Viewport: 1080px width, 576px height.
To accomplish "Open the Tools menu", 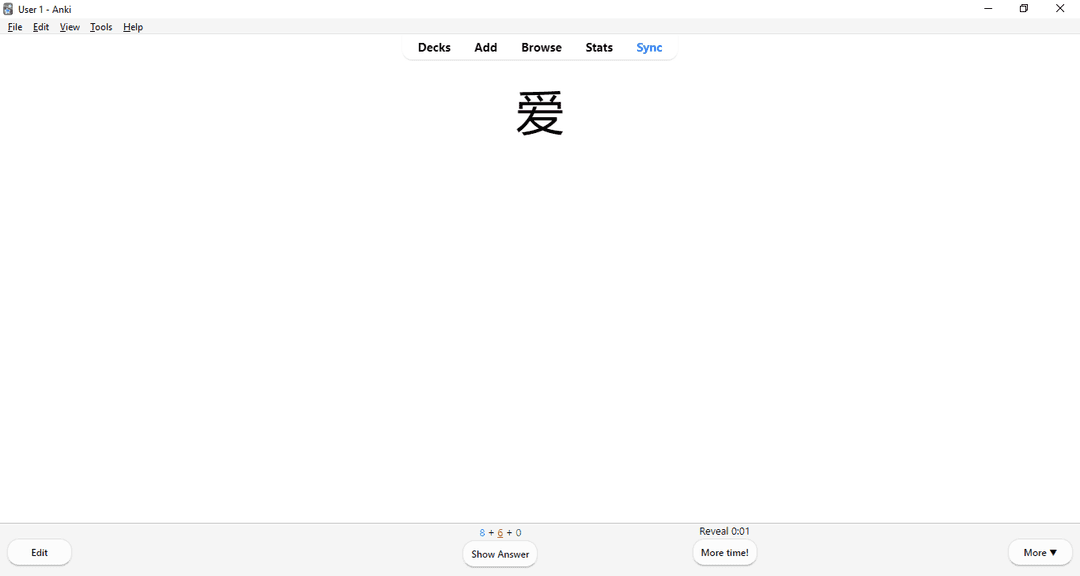I will click(100, 27).
